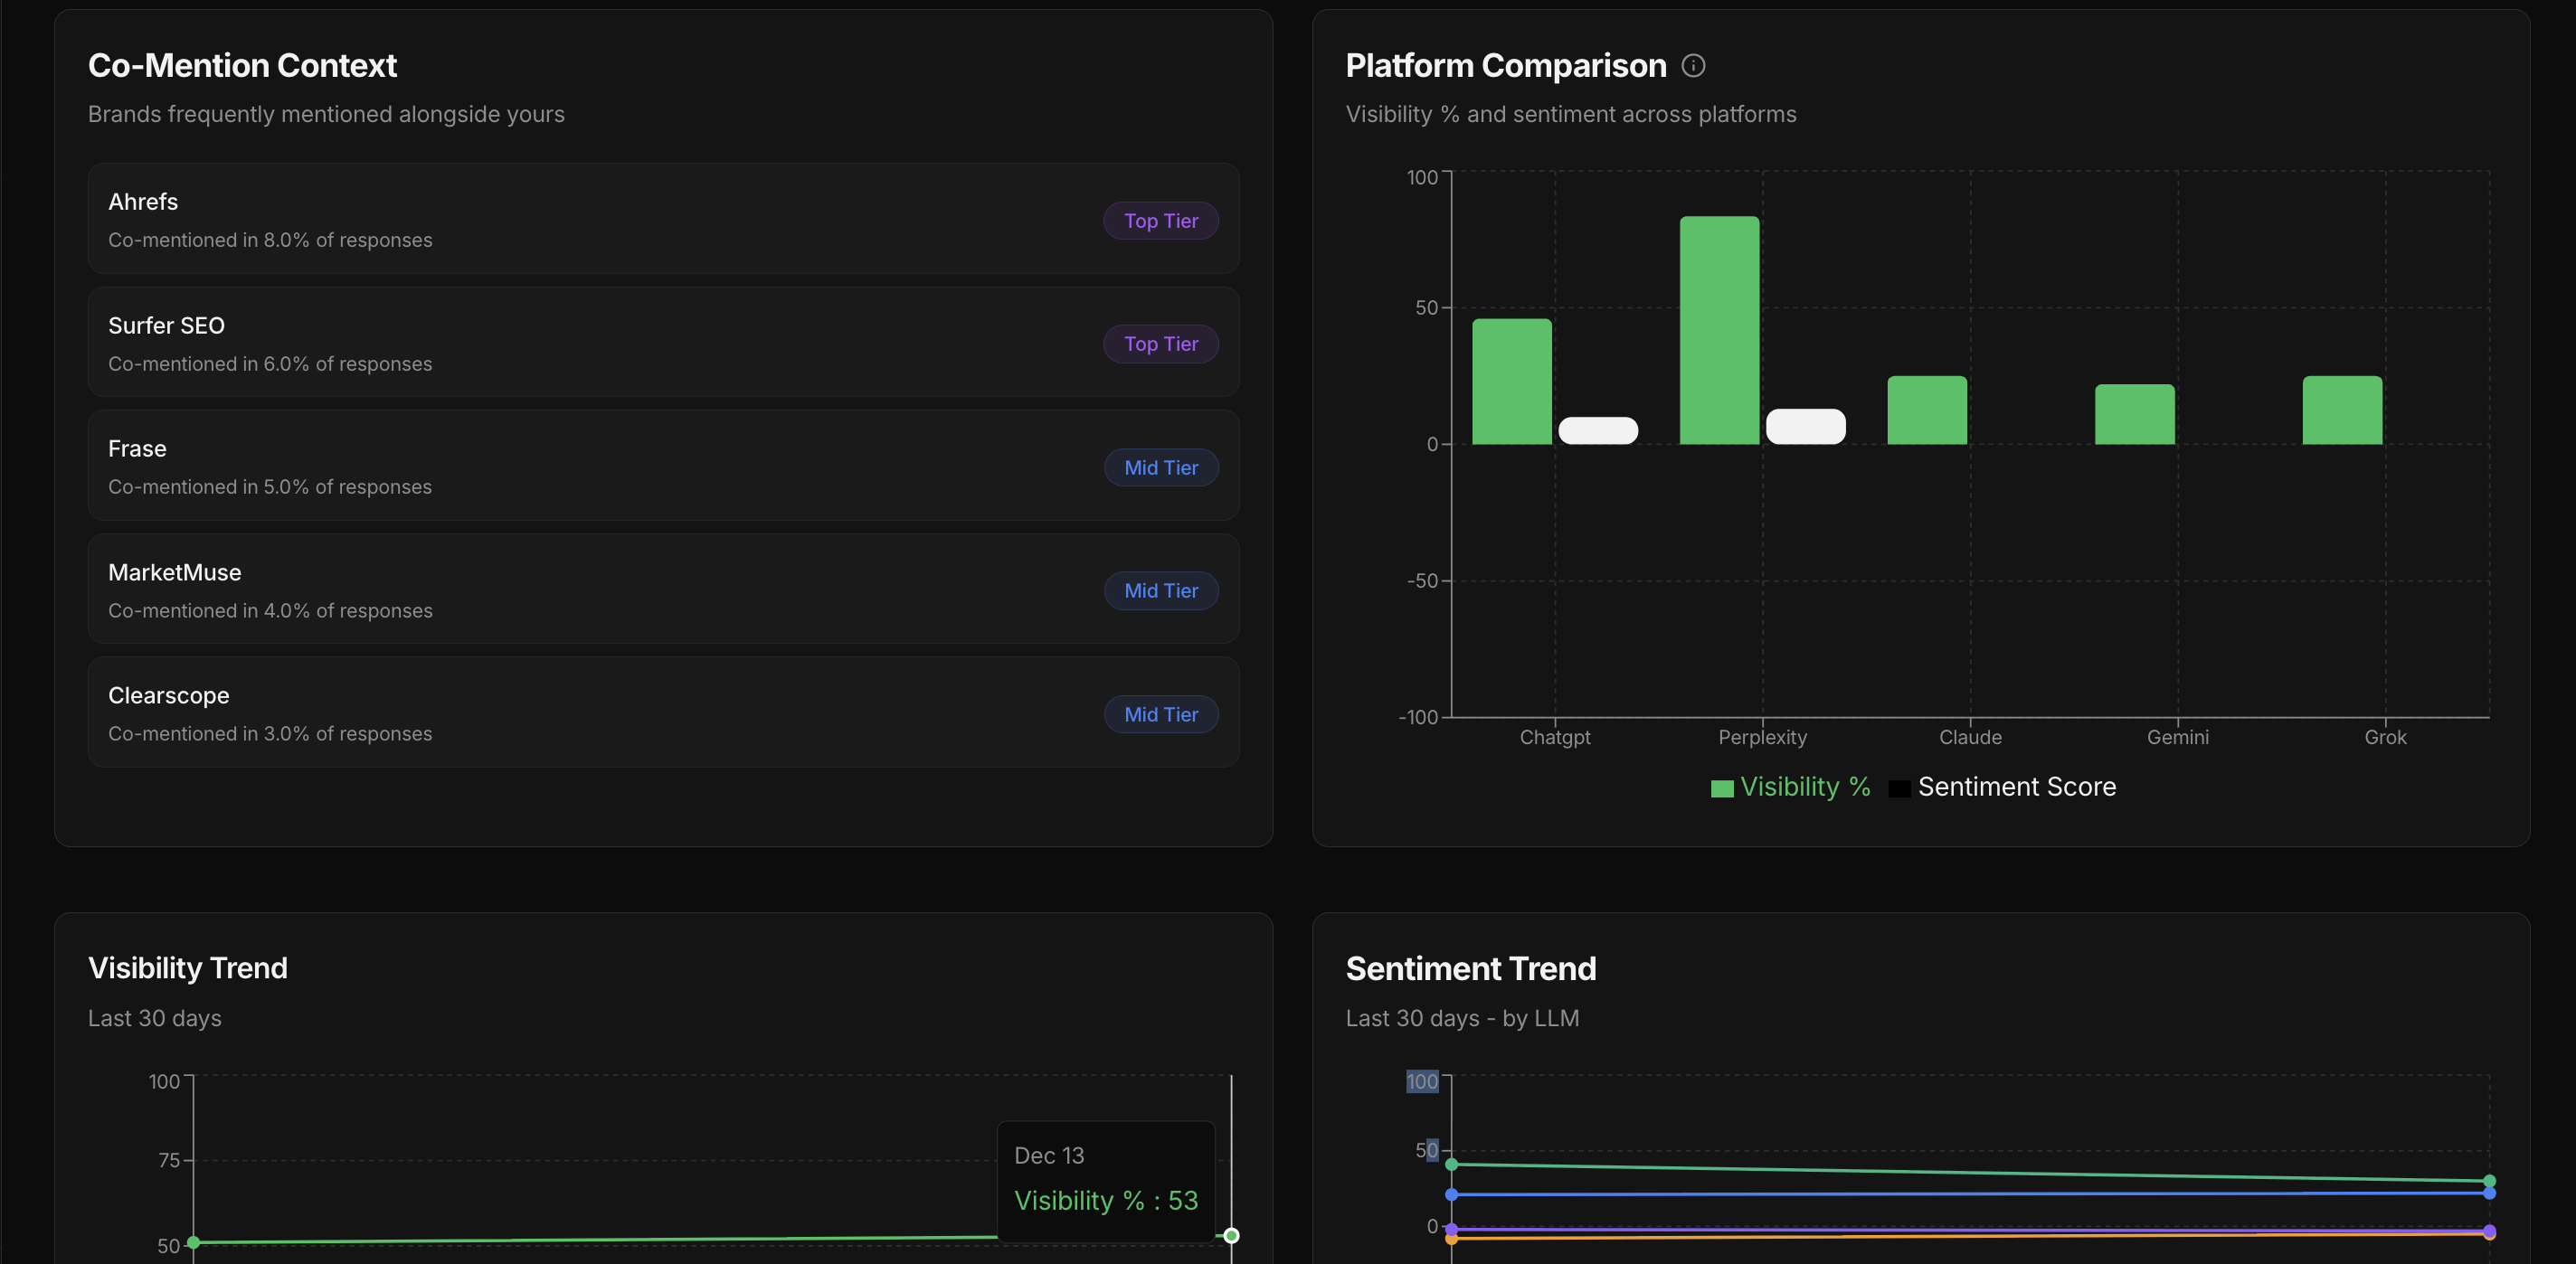This screenshot has height=1264, width=2576.
Task: Select the Clearscope co-mention row
Action: point(600,713)
